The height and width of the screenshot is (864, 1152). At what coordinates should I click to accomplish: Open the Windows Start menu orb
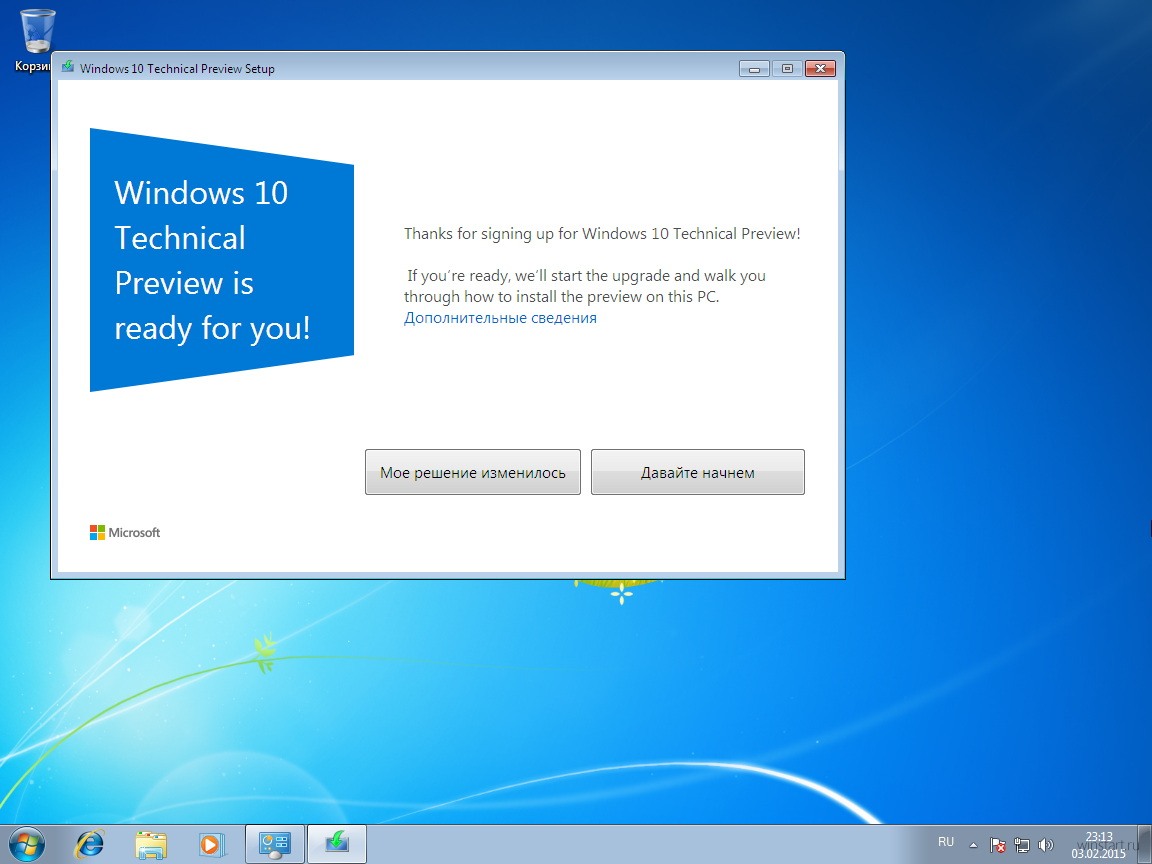(26, 844)
